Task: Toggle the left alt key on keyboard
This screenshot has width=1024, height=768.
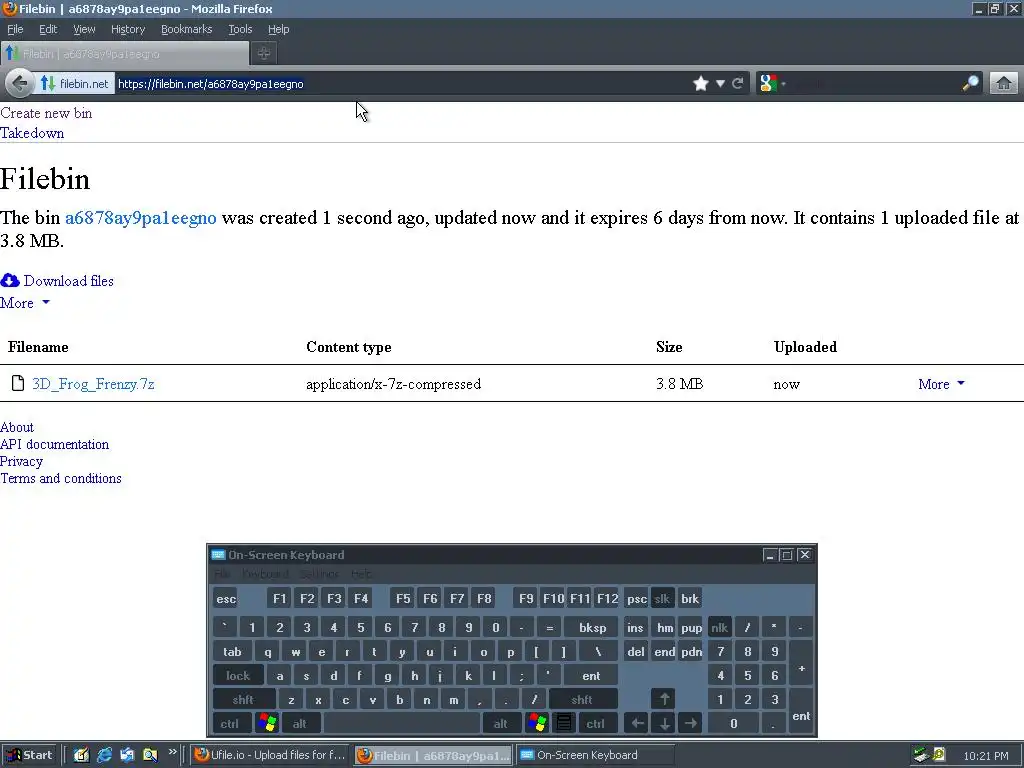Action: pyautogui.click(x=300, y=724)
